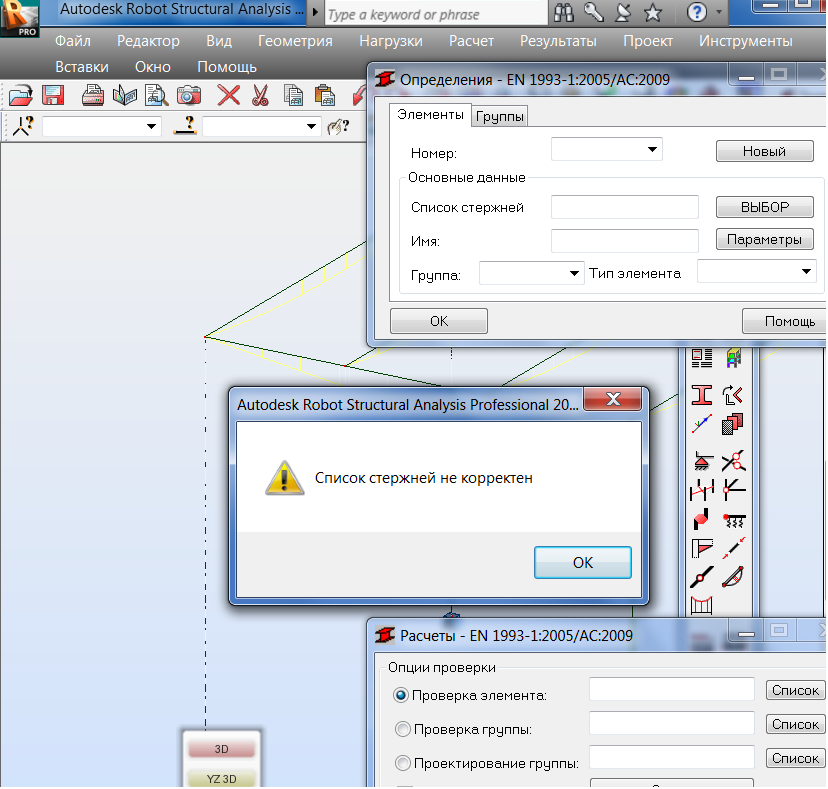Open the panel thickness stacked-plates icon
The width and height of the screenshot is (828, 789).
[732, 424]
